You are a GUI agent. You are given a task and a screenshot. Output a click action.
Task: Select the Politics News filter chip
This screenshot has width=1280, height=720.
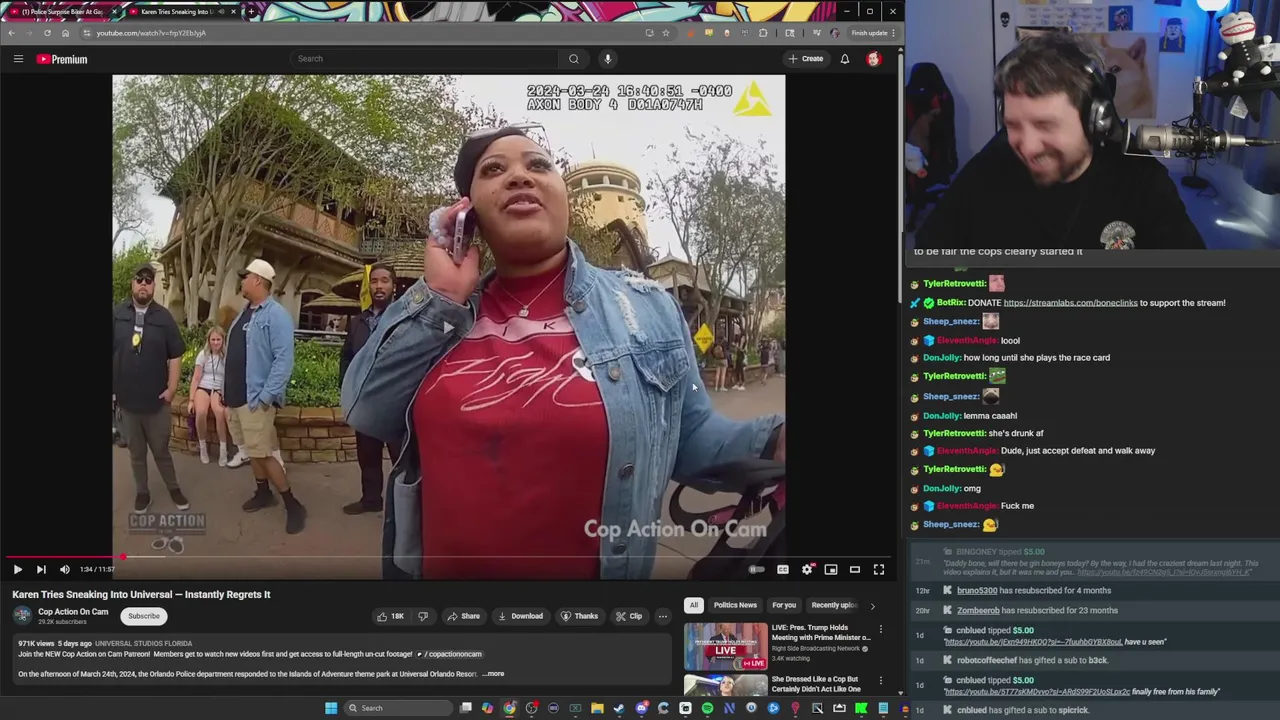coord(735,605)
